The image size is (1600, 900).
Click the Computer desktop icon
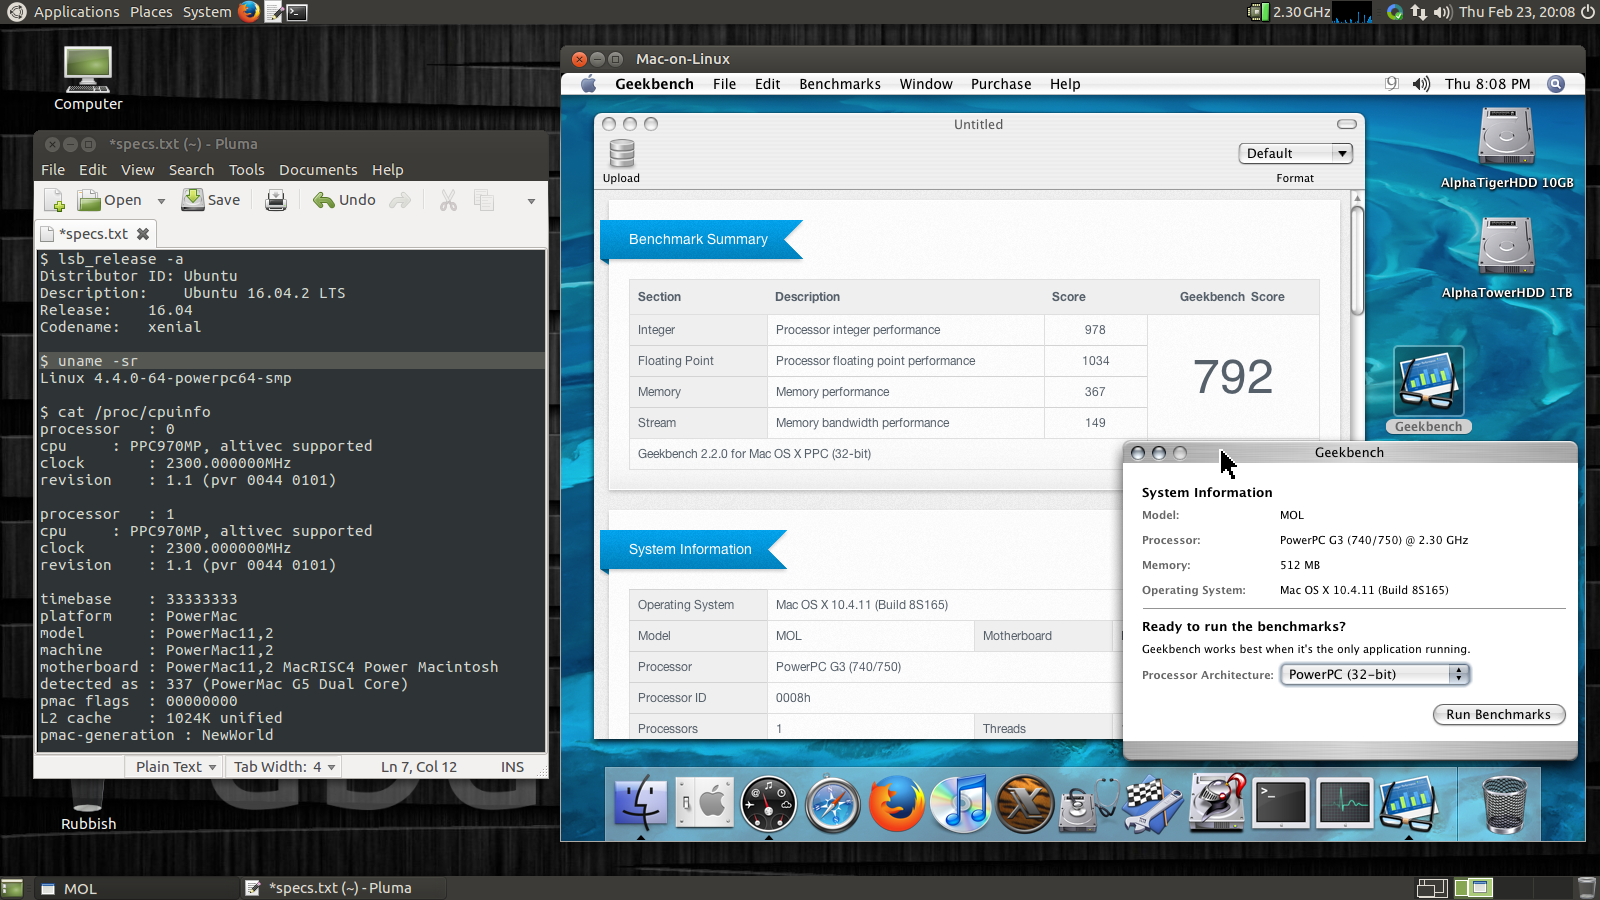pos(88,79)
